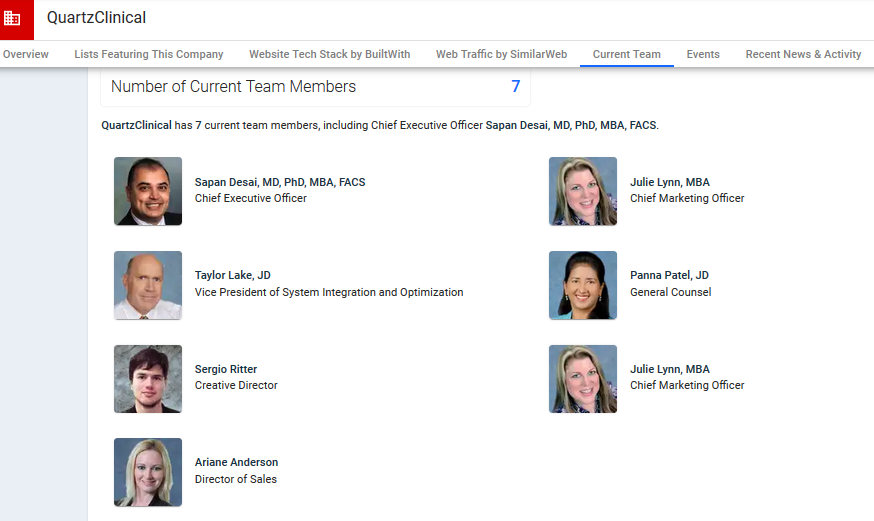Click Sapan Desai's profile photo
The height and width of the screenshot is (521, 874).
pyautogui.click(x=148, y=191)
